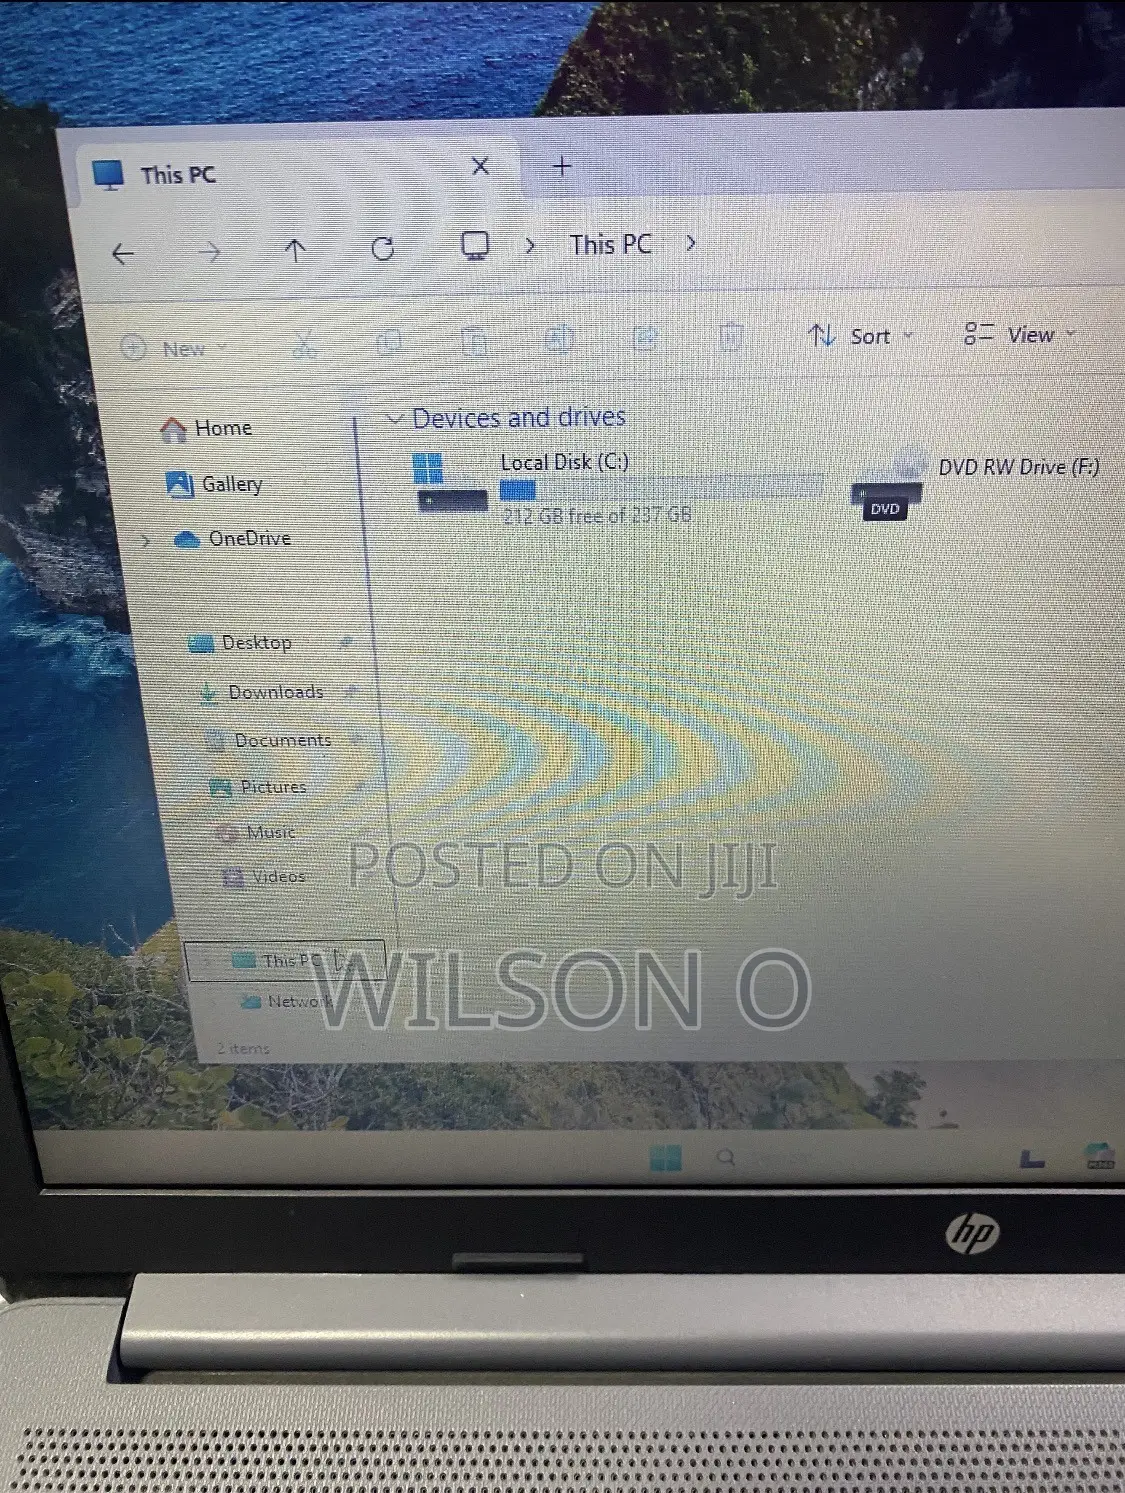This screenshot has width=1125, height=1493.
Task: Open the View options dropdown
Action: (x=1019, y=334)
